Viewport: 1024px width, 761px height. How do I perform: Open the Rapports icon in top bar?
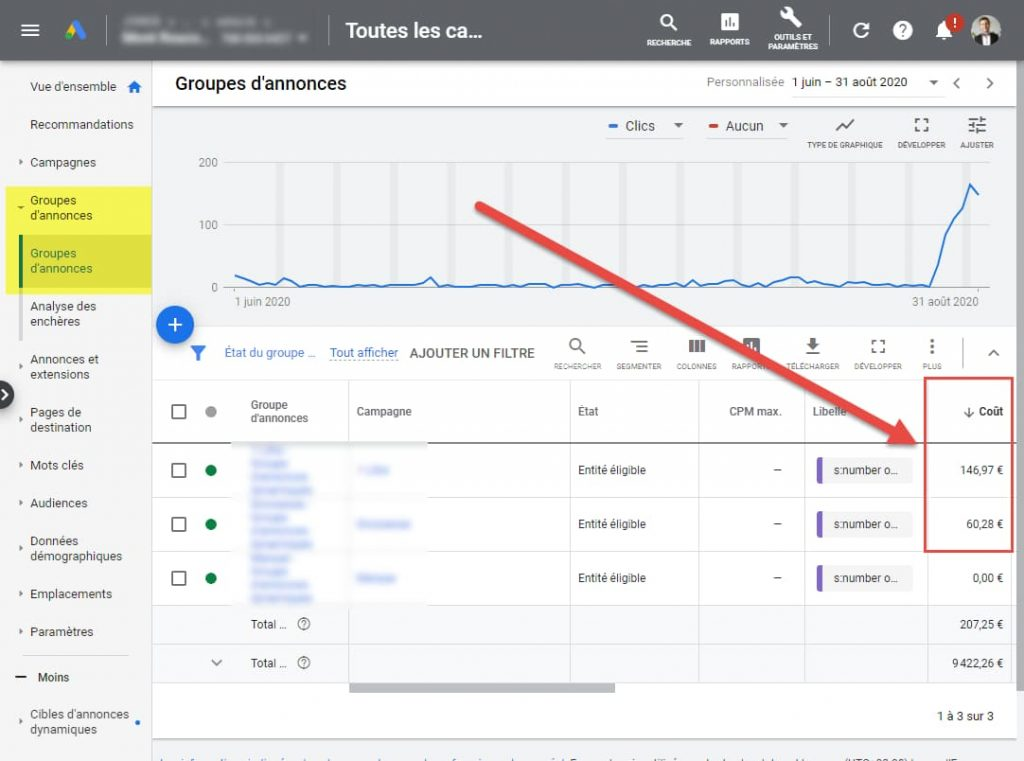(x=729, y=24)
